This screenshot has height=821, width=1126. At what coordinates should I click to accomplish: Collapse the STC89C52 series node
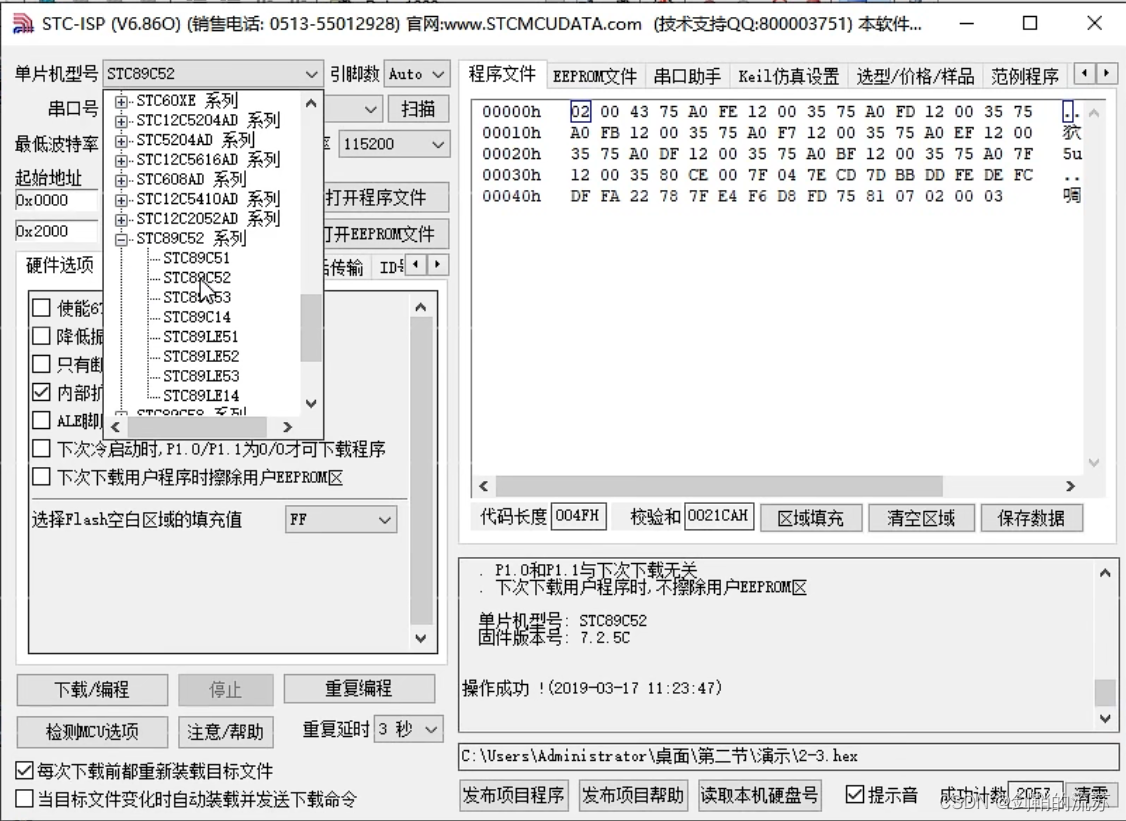pos(121,238)
